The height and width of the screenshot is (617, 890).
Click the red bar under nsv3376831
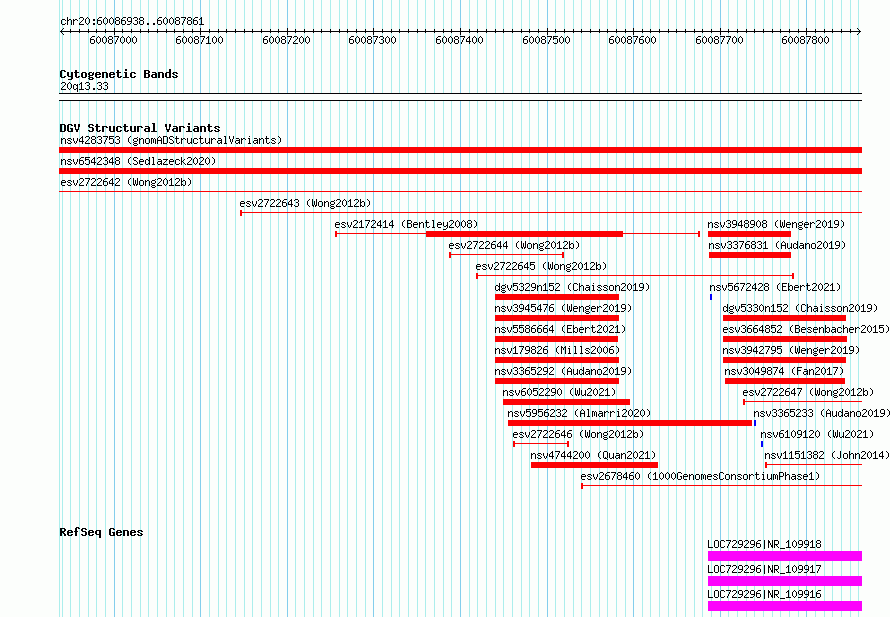750,255
